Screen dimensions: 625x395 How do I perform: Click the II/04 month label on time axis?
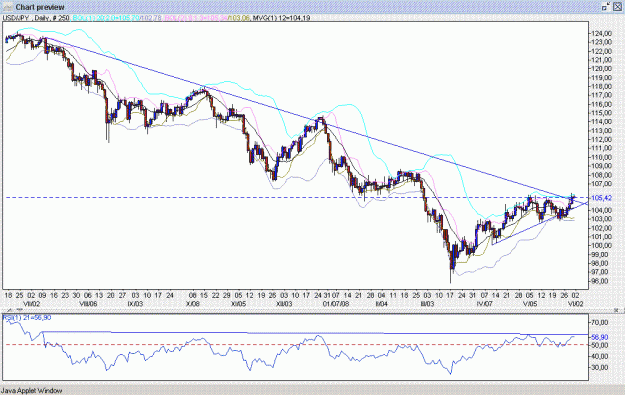tap(381, 304)
